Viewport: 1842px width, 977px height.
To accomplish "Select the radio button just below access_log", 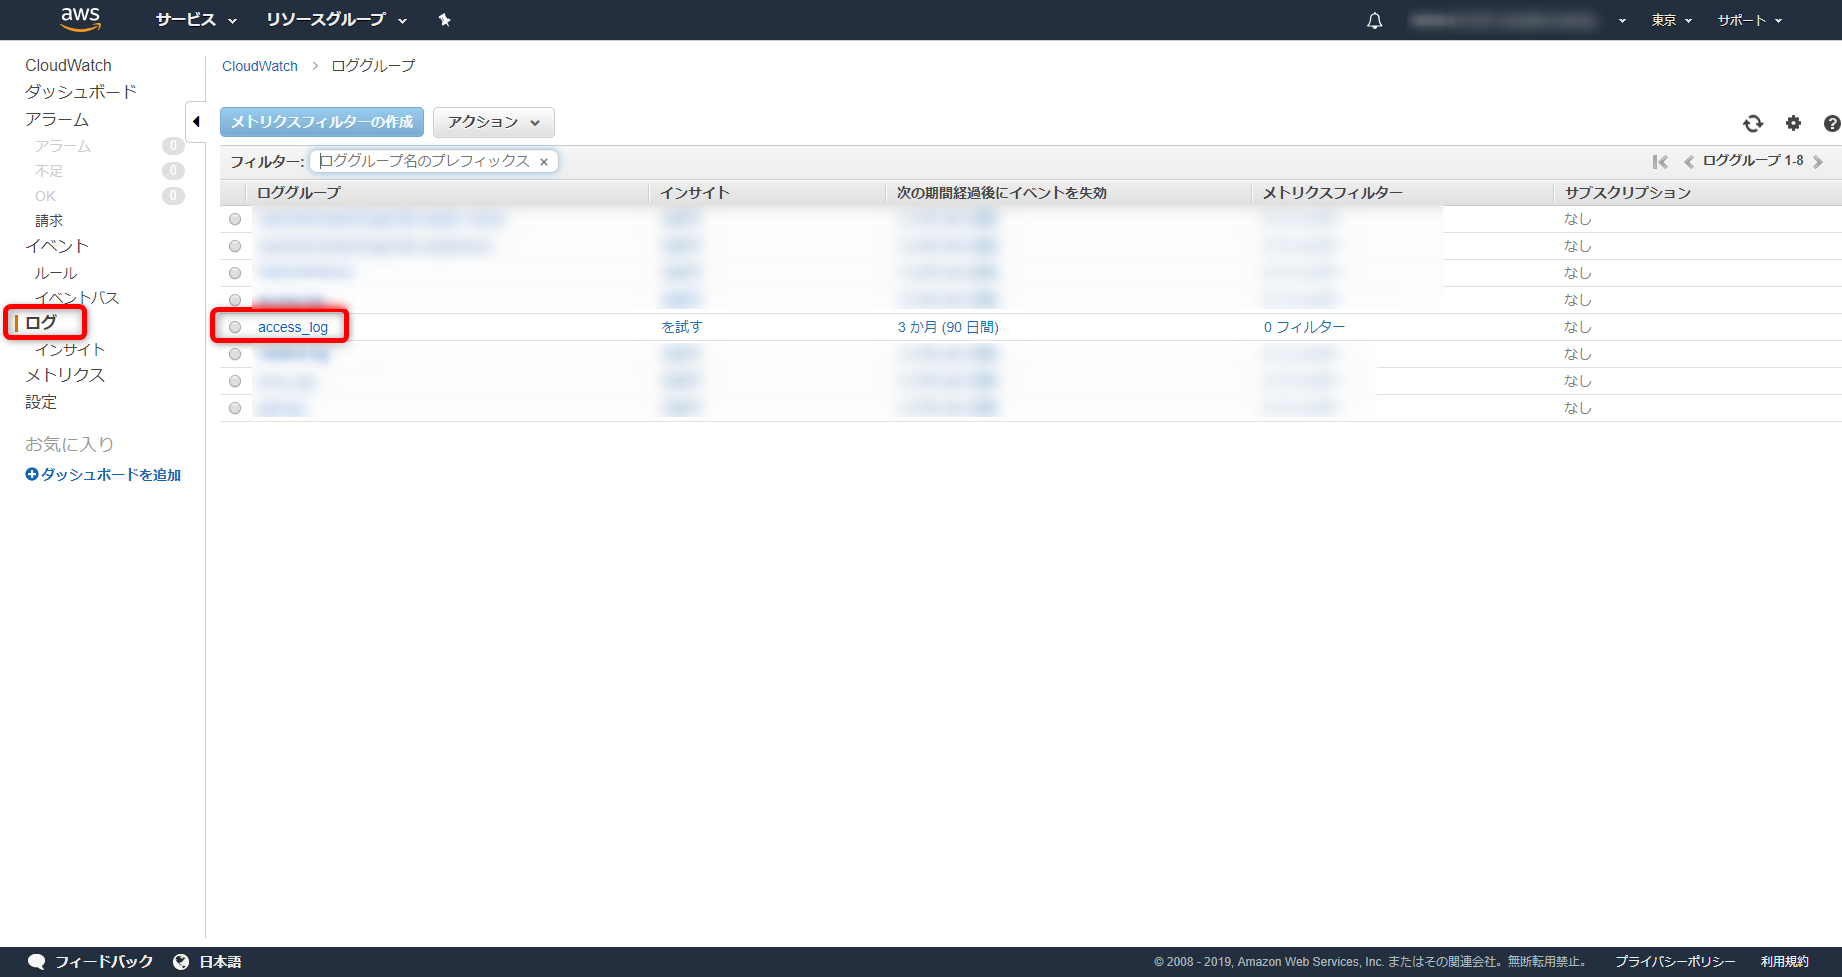I will click(x=235, y=354).
